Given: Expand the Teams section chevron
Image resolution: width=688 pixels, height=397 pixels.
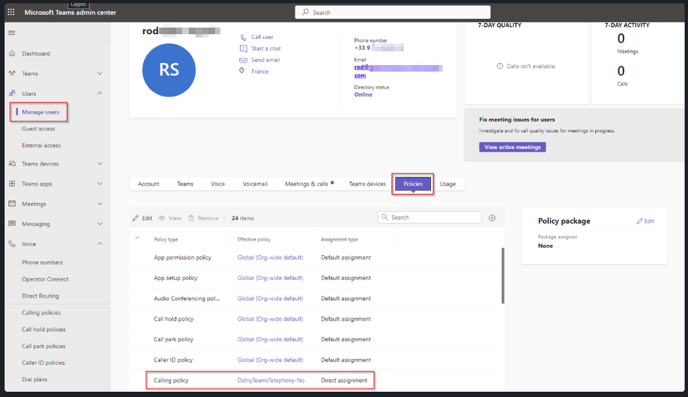Looking at the screenshot, I should 100,74.
